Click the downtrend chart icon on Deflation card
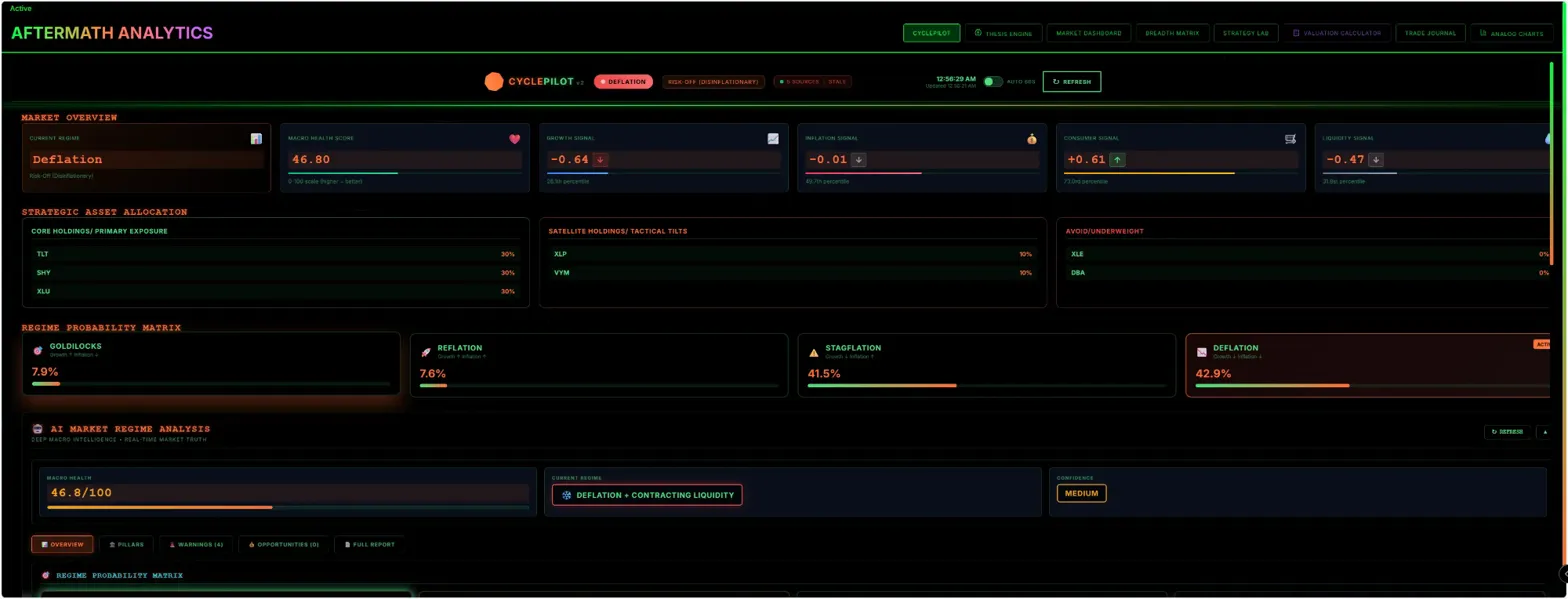The image size is (1568, 599). (1201, 352)
